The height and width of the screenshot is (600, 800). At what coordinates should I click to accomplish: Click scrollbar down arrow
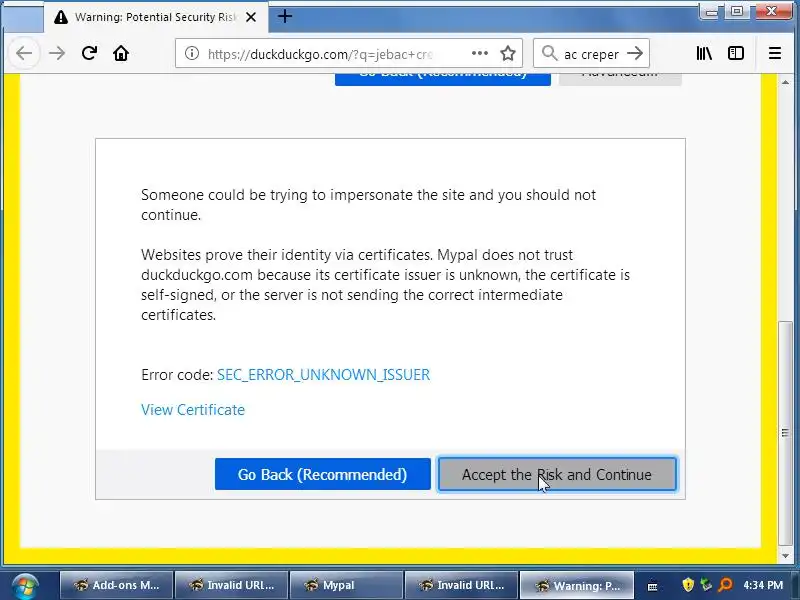tap(786, 556)
